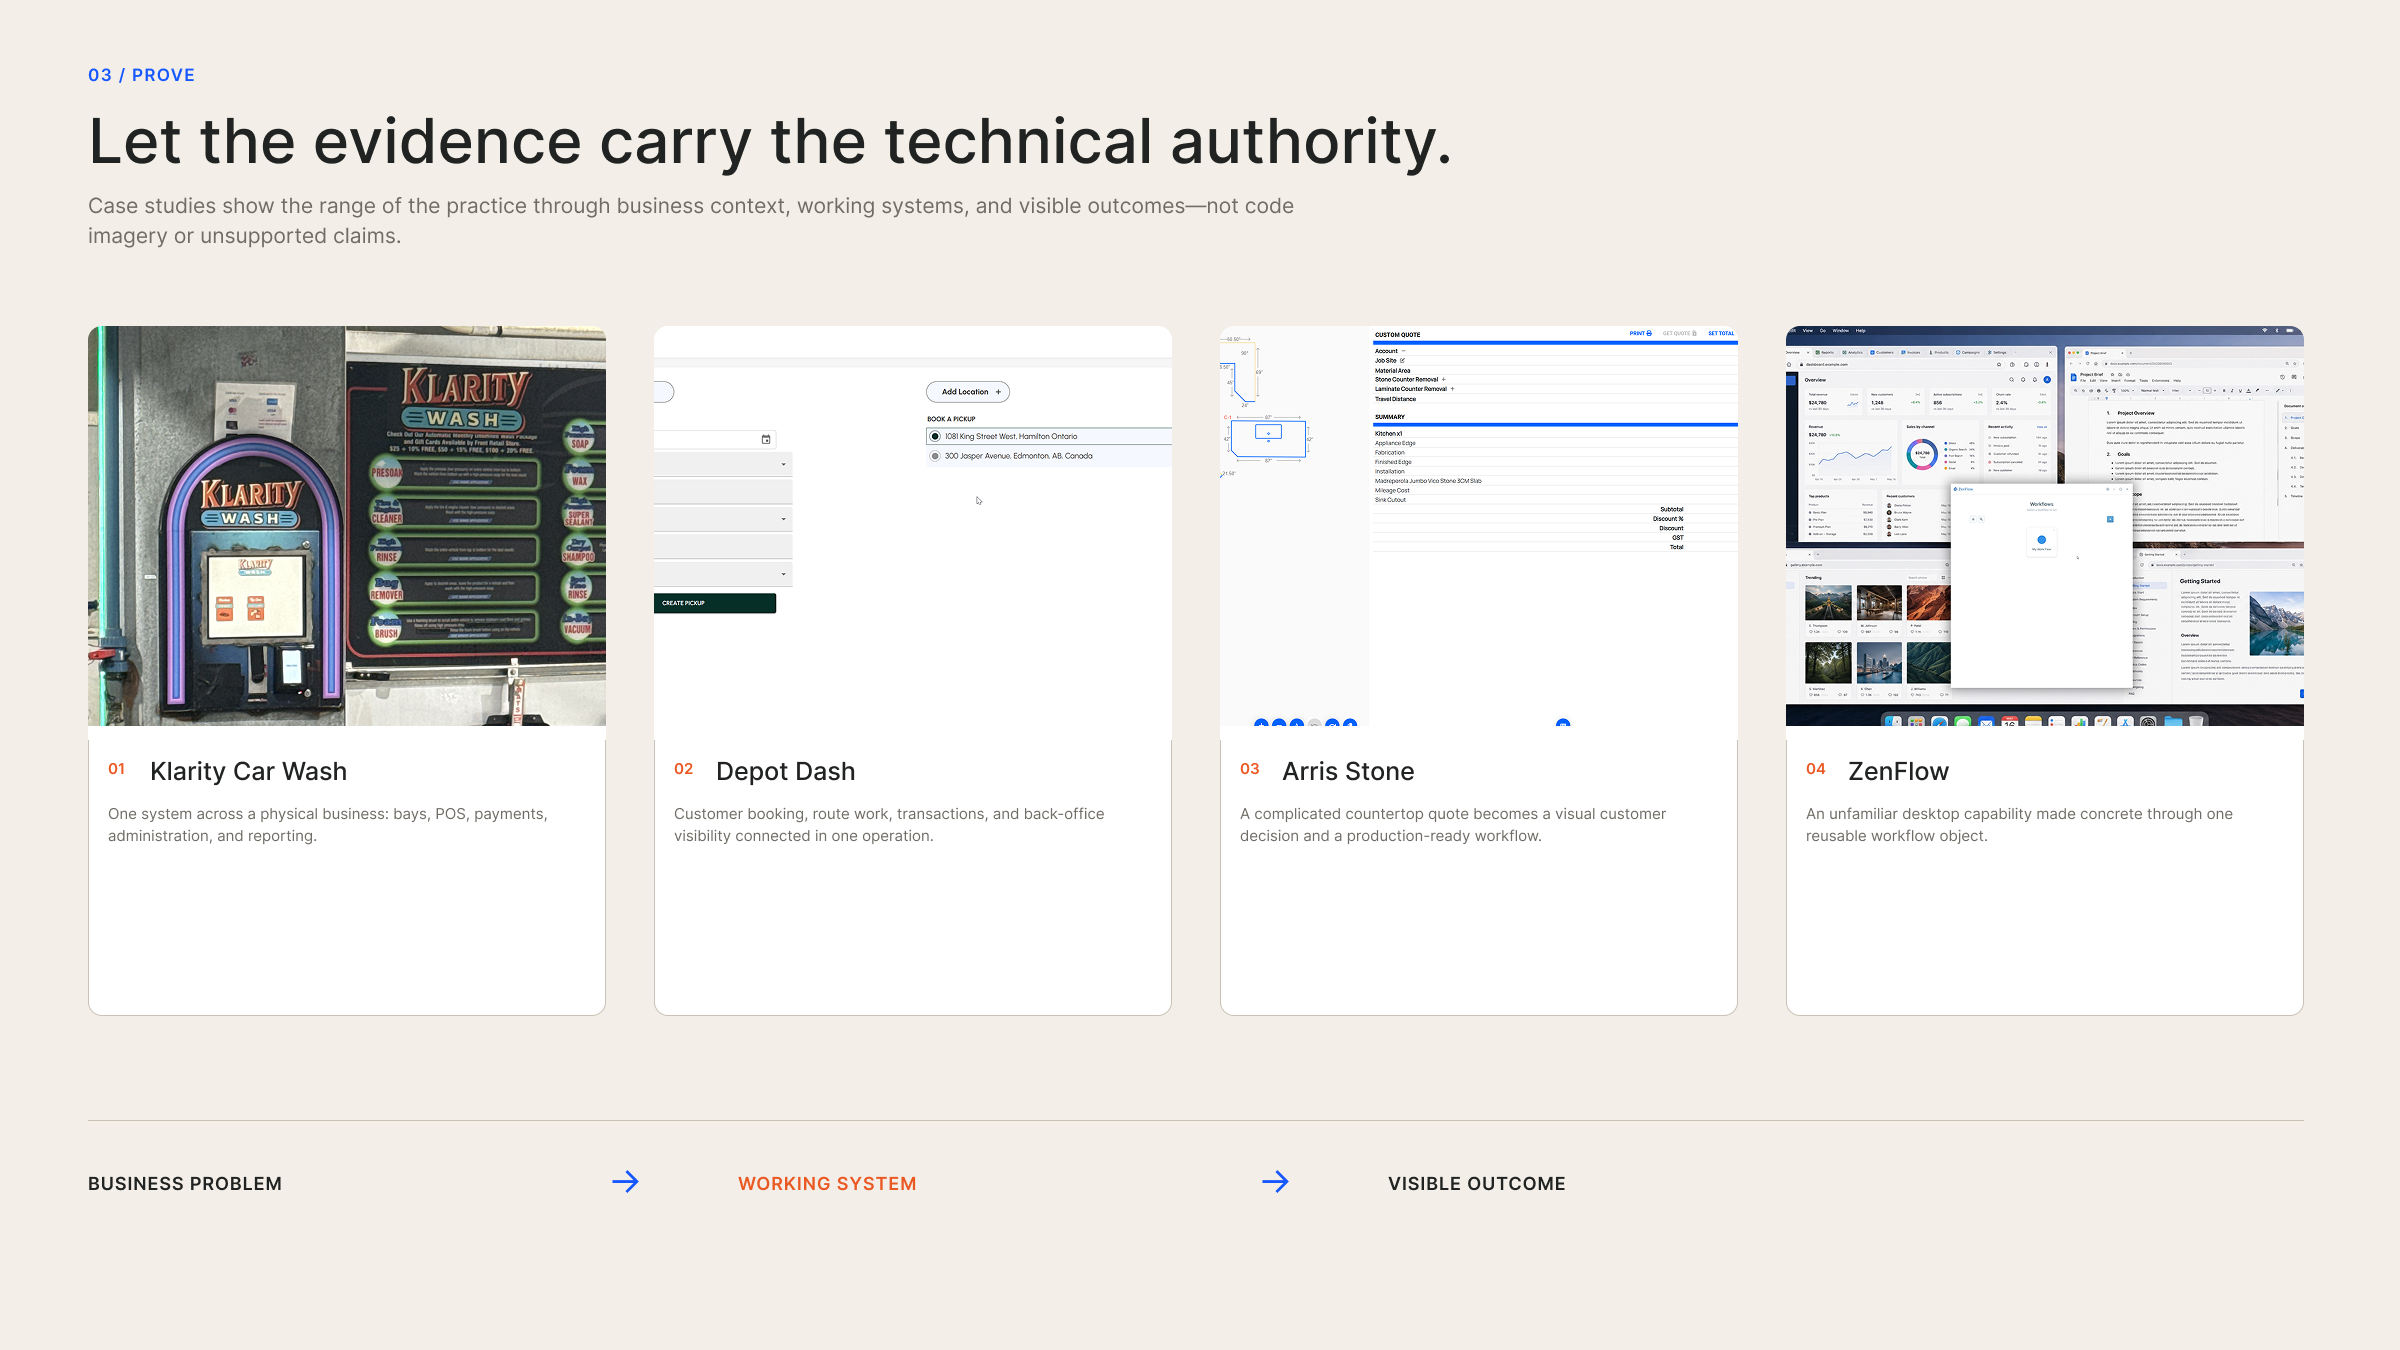Image resolution: width=2400 pixels, height=1350 pixels.
Task: Open the ZenFlow desktop screenshot thumbnail
Action: pyautogui.click(x=2045, y=526)
